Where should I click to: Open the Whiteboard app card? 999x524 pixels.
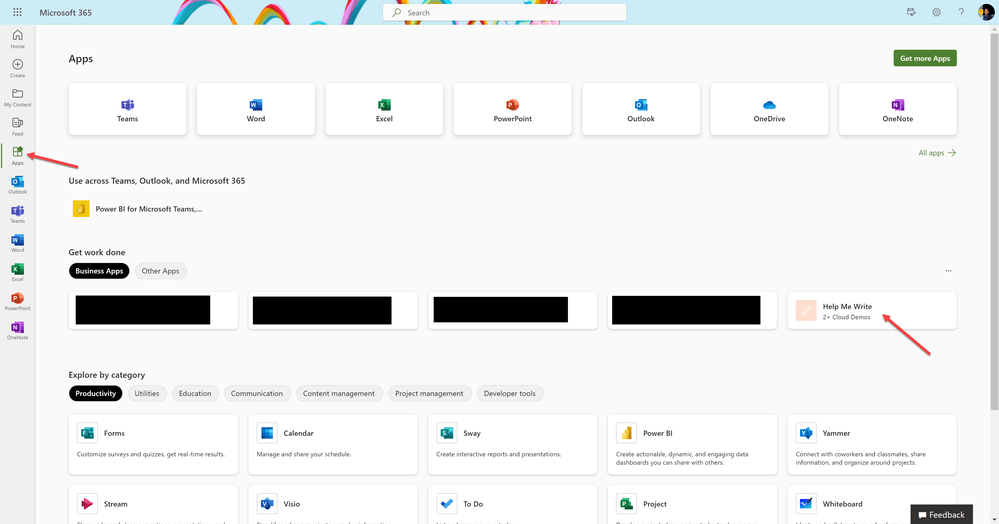click(x=872, y=504)
